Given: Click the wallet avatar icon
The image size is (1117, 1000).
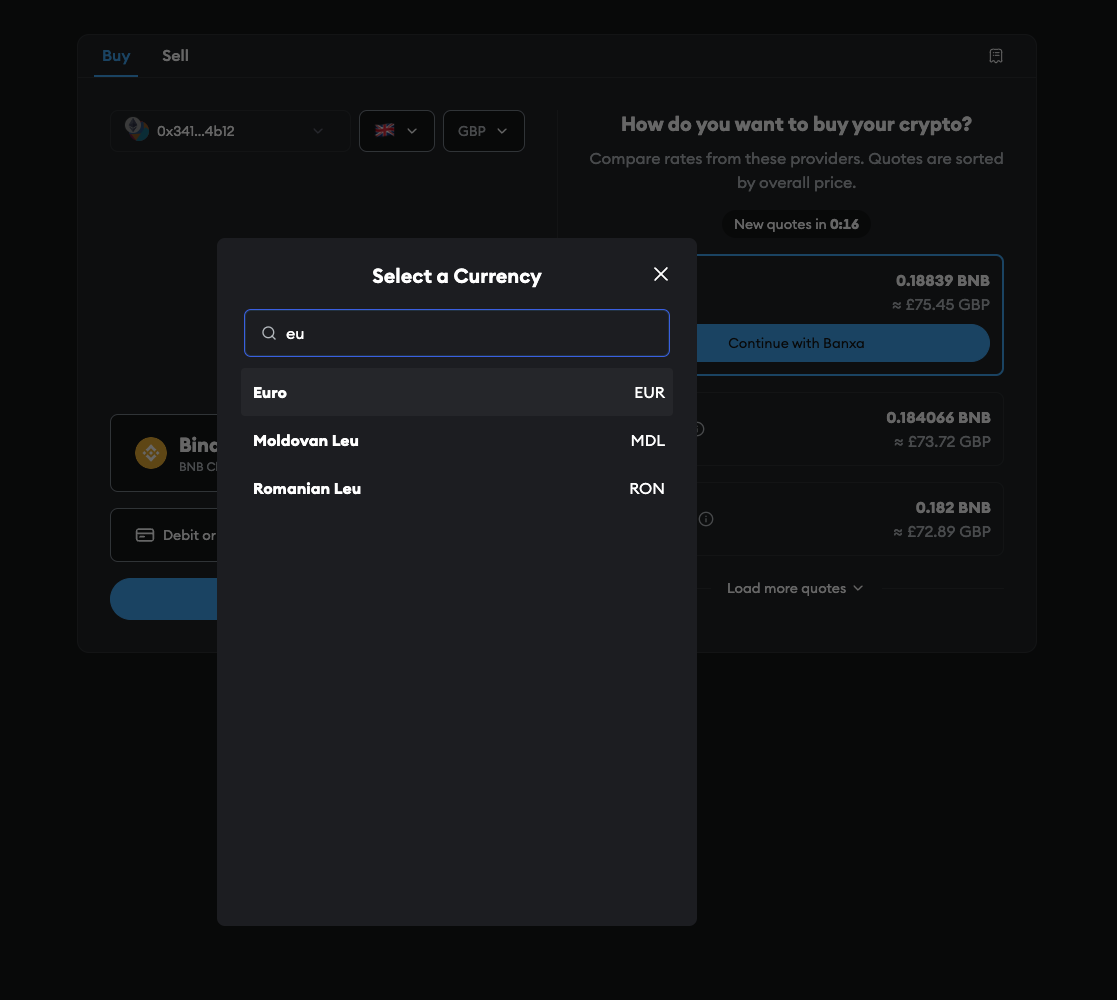Looking at the screenshot, I should (x=137, y=130).
